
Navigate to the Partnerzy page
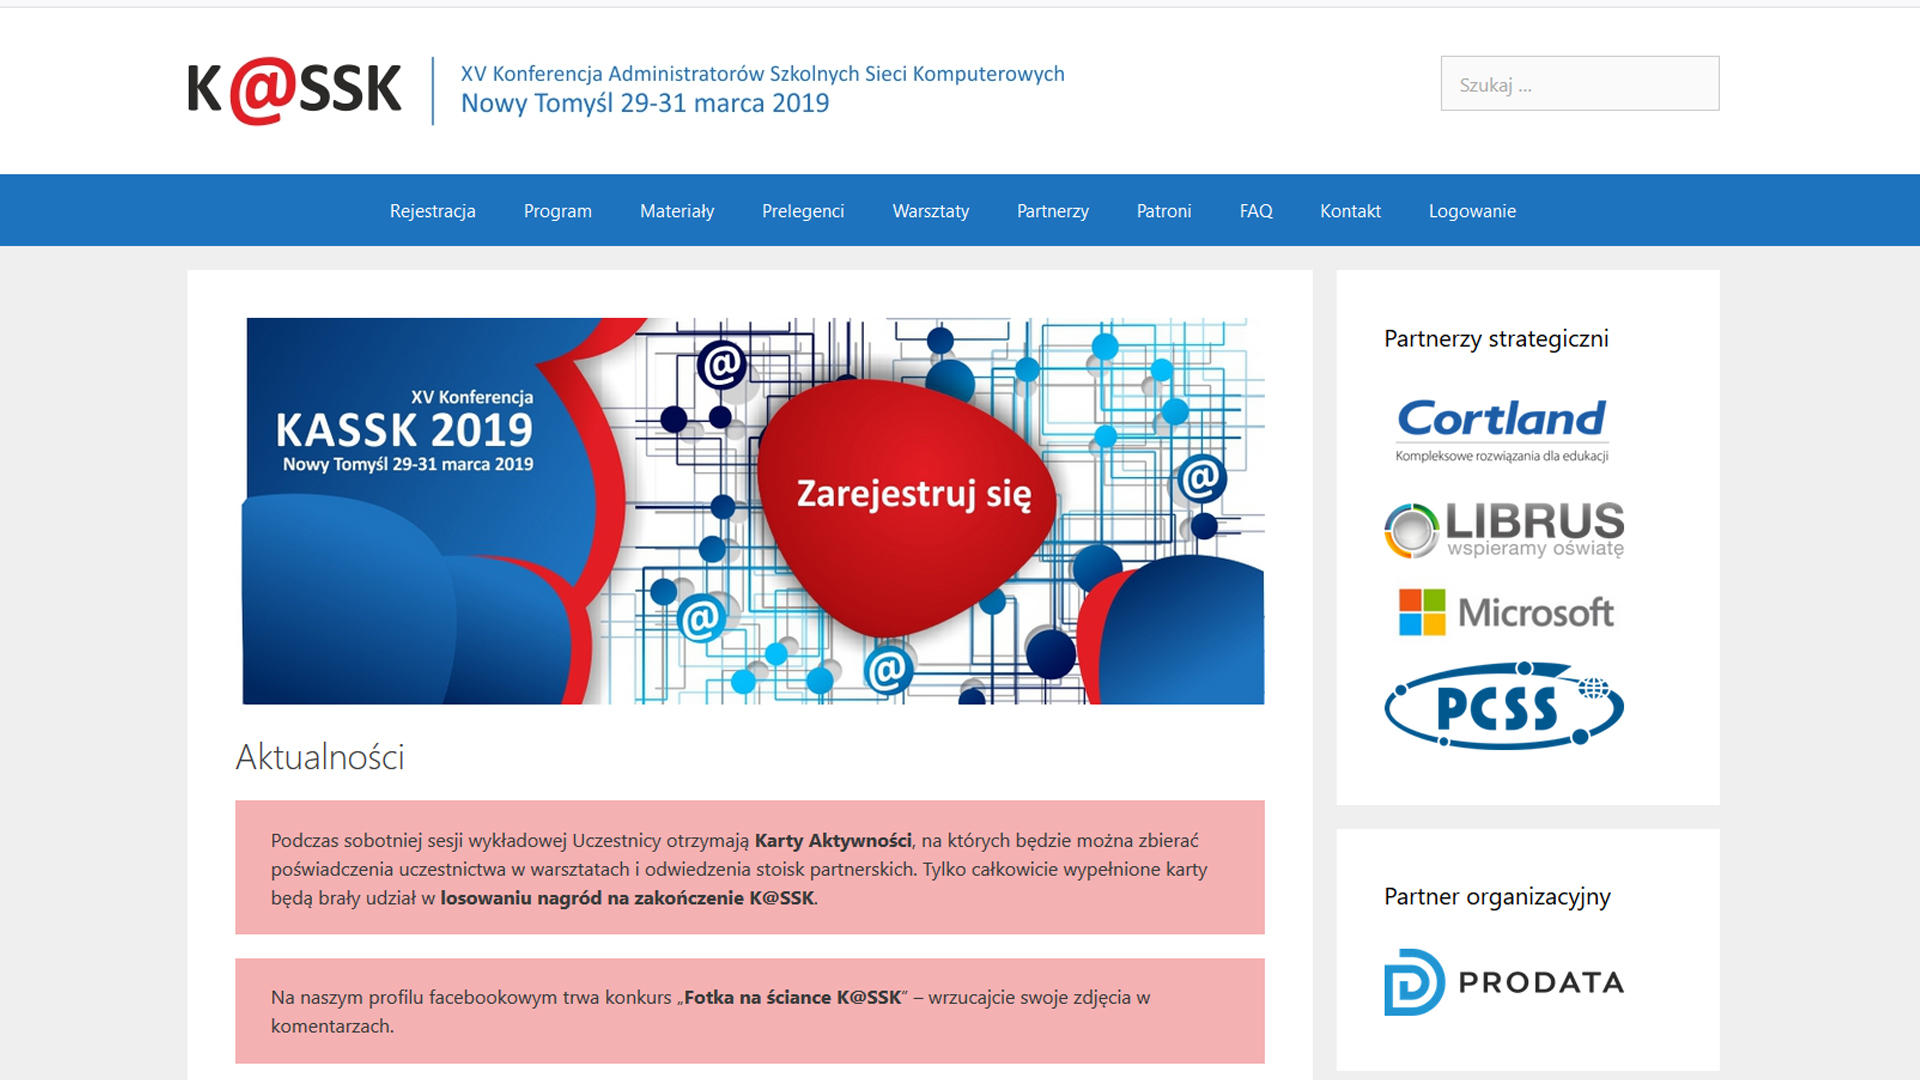[x=1052, y=211]
